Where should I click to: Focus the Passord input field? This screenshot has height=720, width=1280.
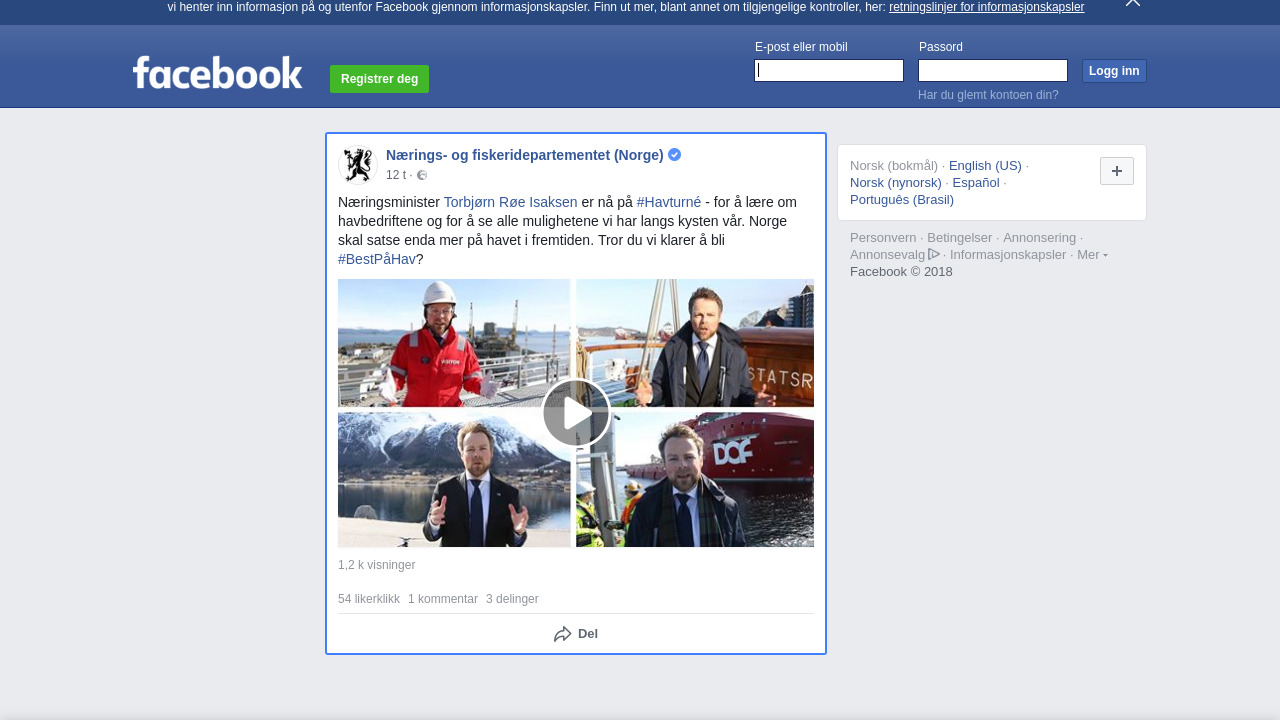pyautogui.click(x=993, y=70)
